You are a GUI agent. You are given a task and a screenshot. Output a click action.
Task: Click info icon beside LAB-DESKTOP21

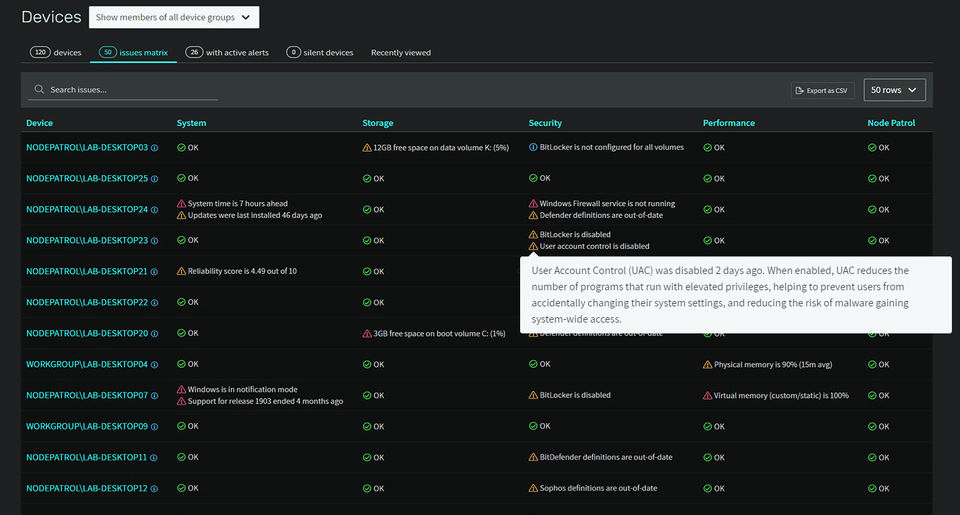(154, 272)
